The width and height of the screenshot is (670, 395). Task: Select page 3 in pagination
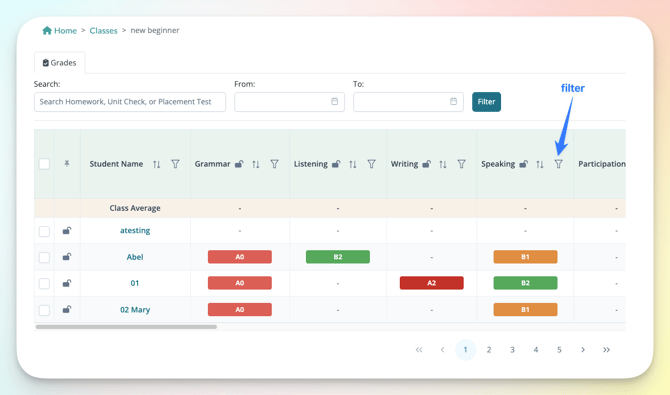512,350
